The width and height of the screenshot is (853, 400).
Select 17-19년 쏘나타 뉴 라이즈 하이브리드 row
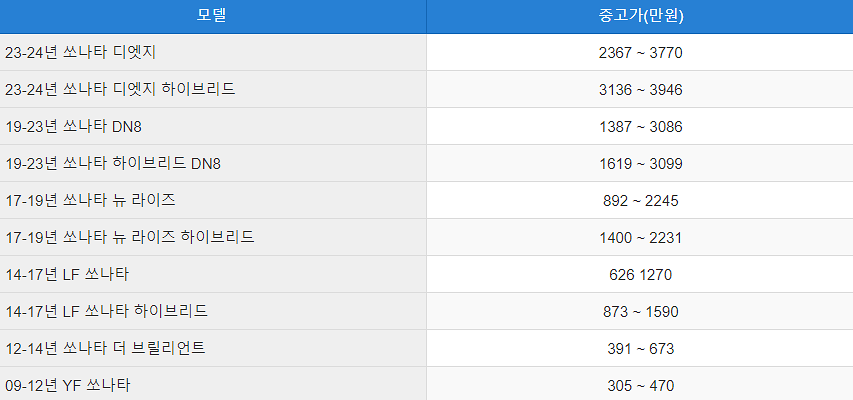coord(426,237)
